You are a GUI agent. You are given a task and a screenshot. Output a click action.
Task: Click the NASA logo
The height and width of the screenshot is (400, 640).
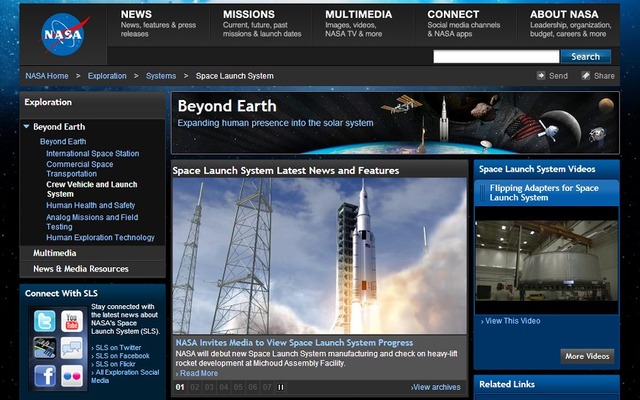[63, 34]
